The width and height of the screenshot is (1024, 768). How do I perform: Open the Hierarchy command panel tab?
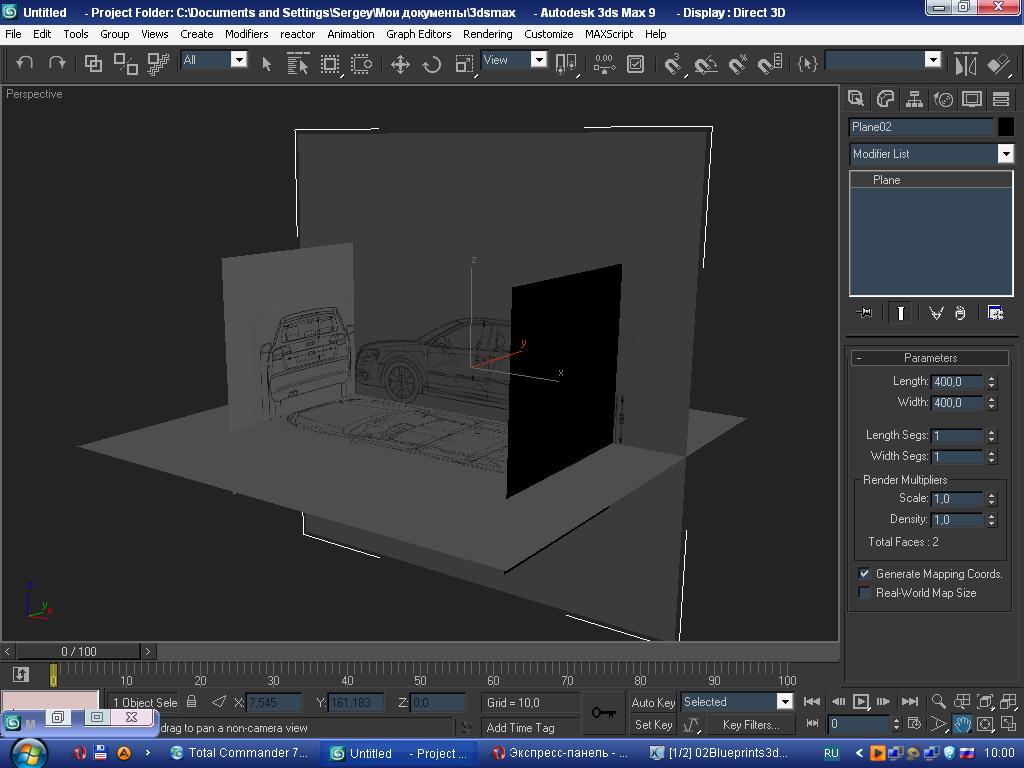click(914, 99)
